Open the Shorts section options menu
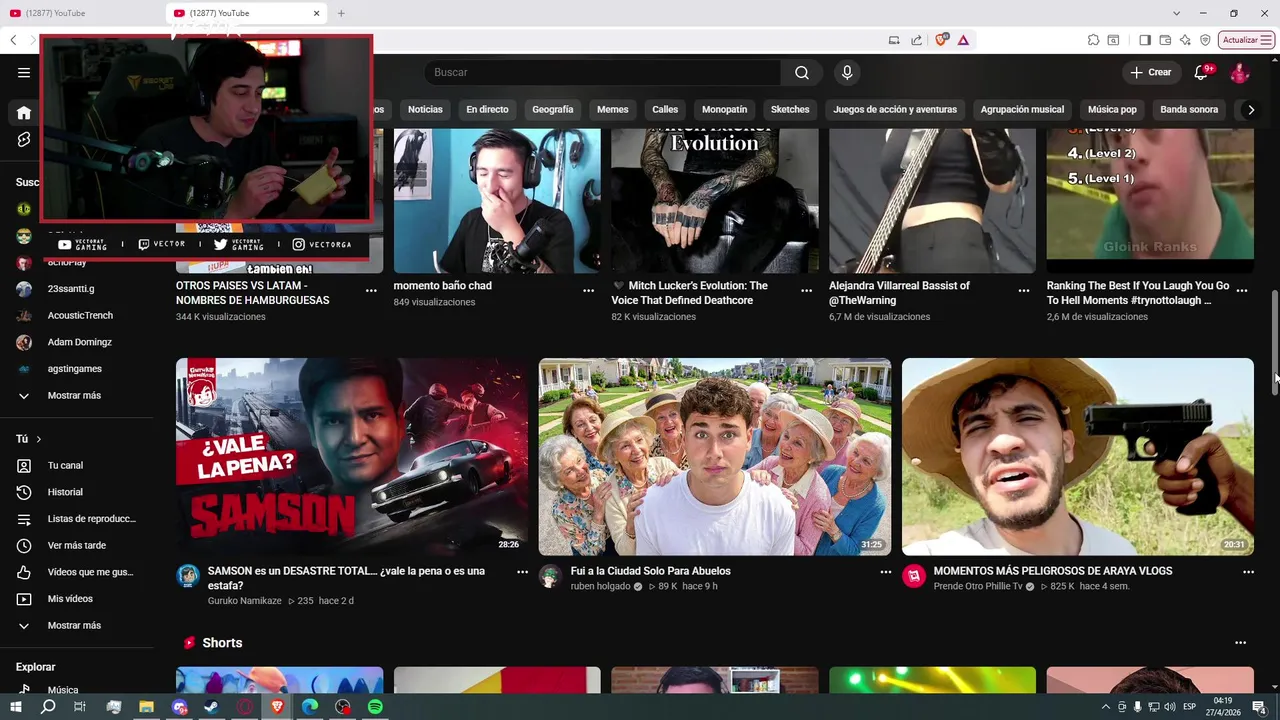The image size is (1280, 720). (x=1240, y=643)
